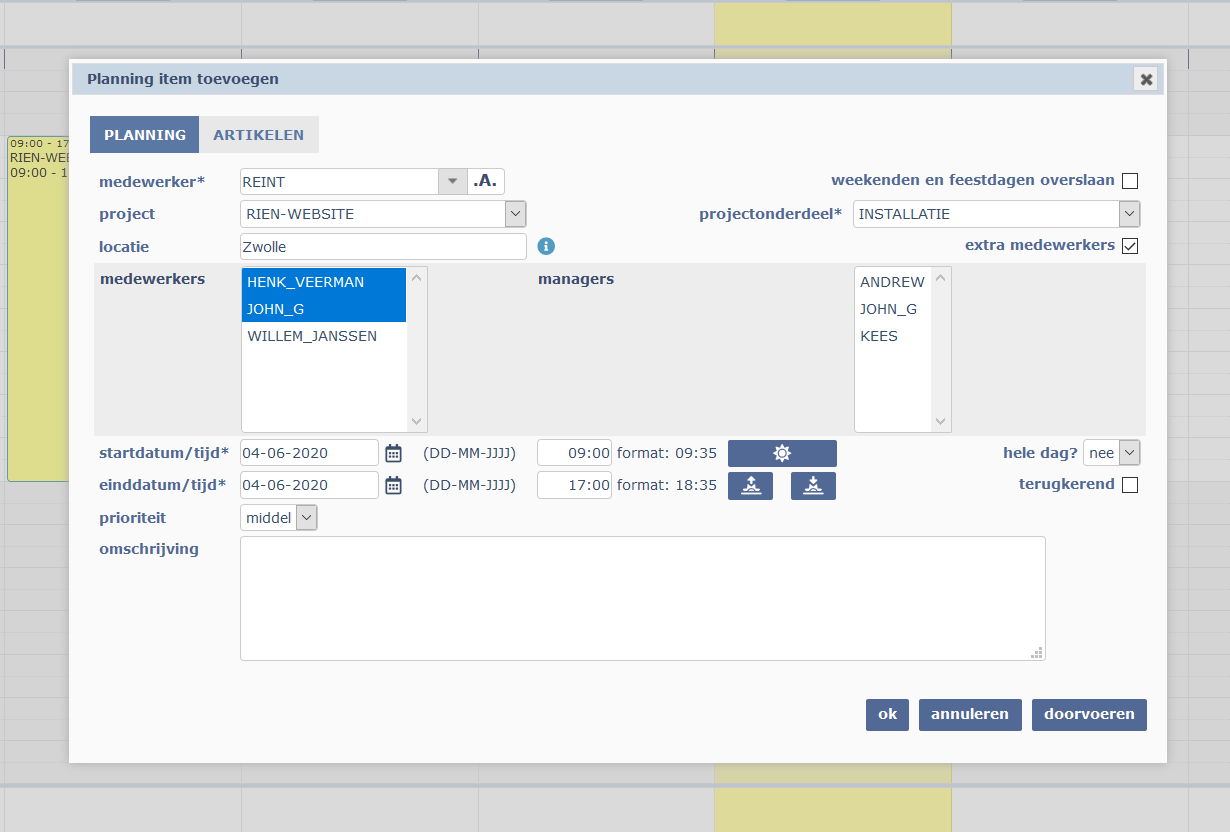This screenshot has width=1230, height=832.
Task: Click the blue info icon beside locatie
Action: [x=546, y=246]
